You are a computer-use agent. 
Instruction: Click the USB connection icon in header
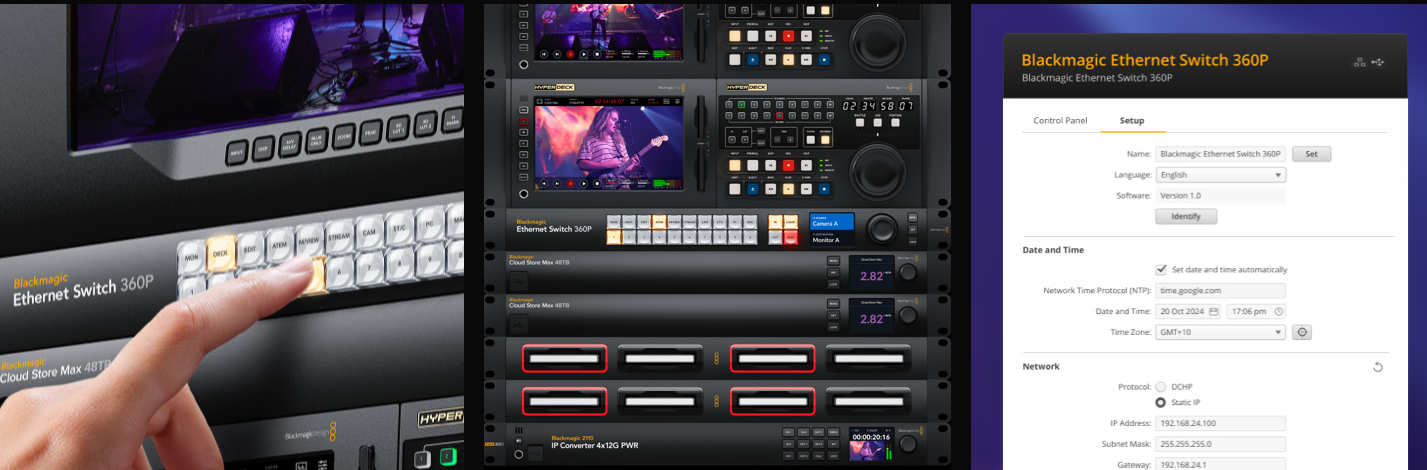1379,62
